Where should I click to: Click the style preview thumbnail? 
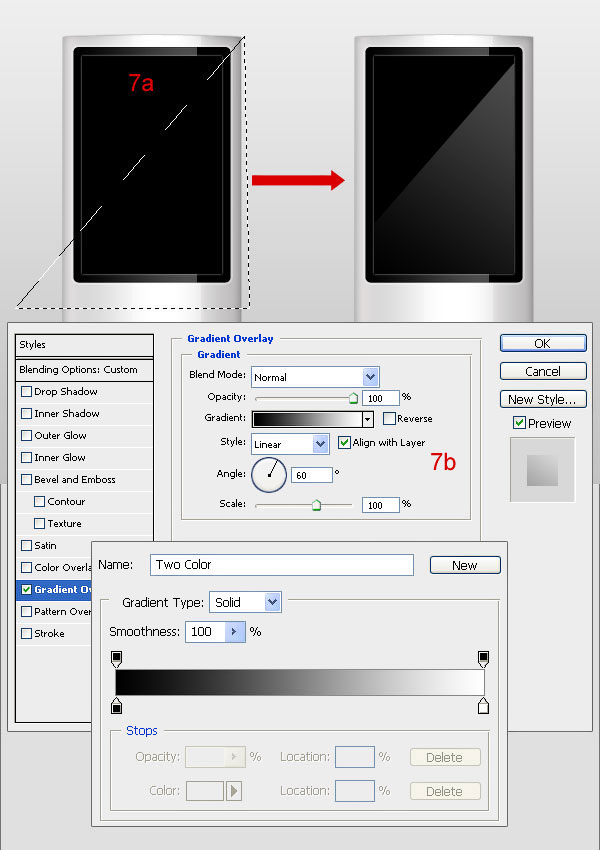[x=541, y=470]
